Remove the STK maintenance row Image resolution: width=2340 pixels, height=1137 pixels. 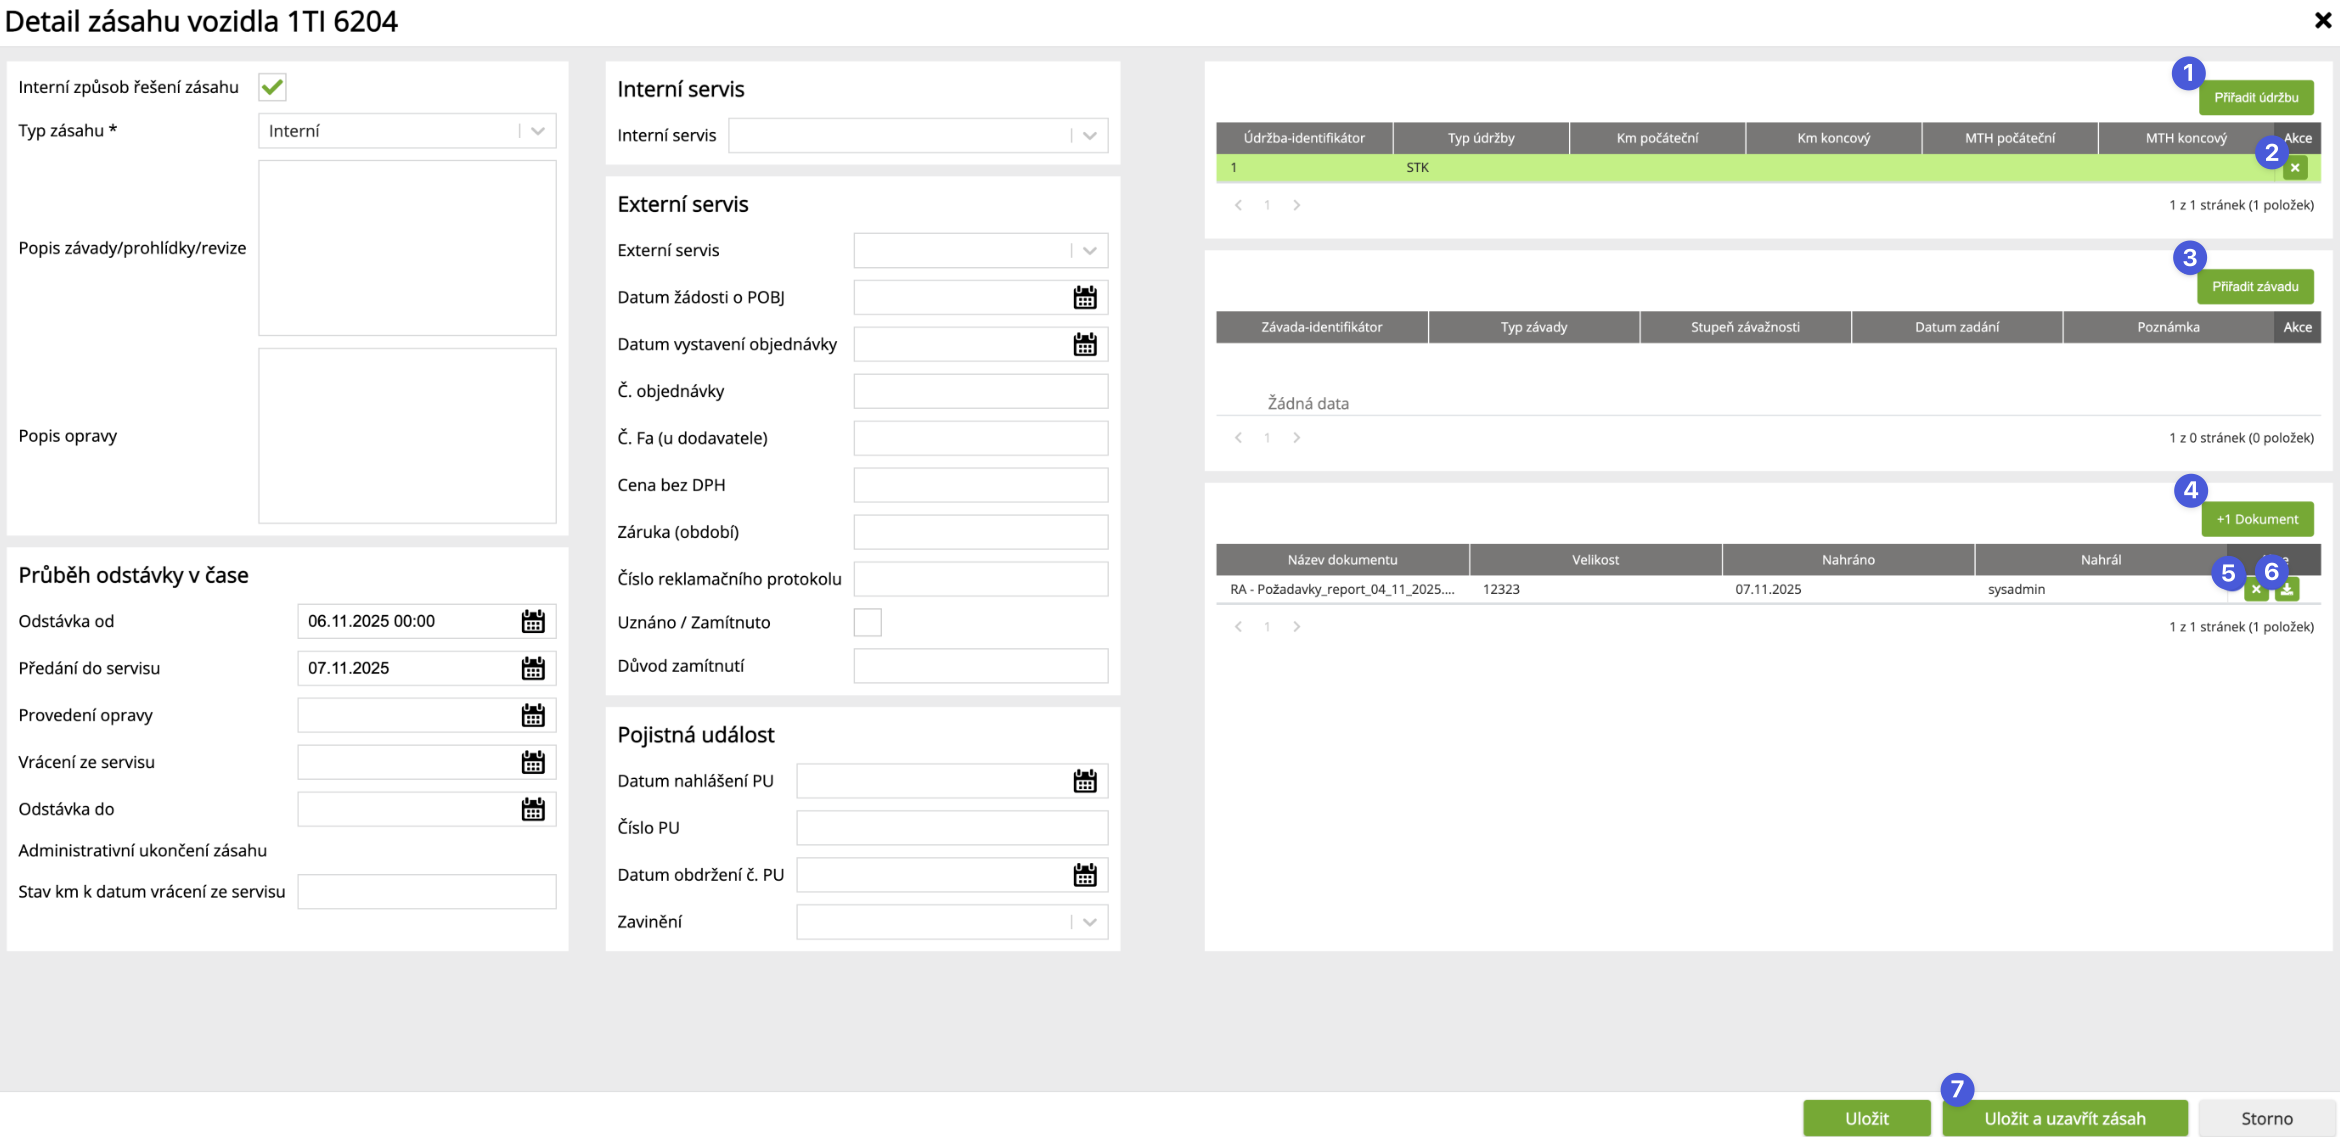(2295, 168)
